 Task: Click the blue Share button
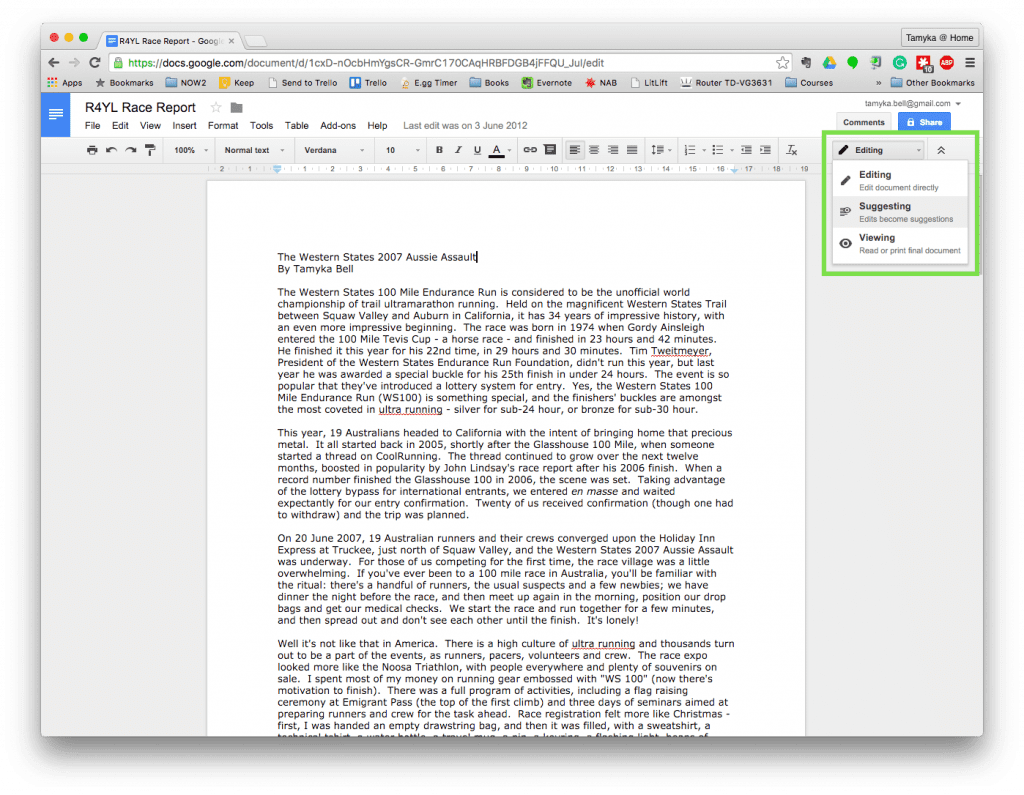click(924, 122)
